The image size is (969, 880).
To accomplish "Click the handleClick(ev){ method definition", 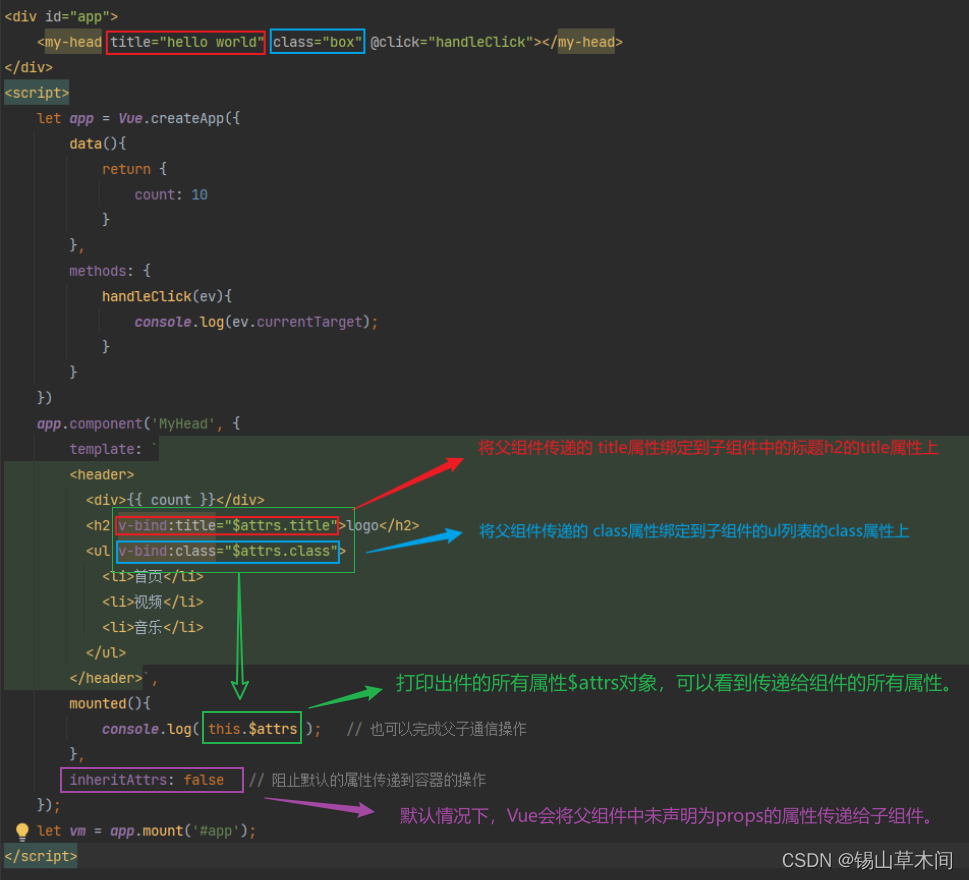I will pos(167,296).
